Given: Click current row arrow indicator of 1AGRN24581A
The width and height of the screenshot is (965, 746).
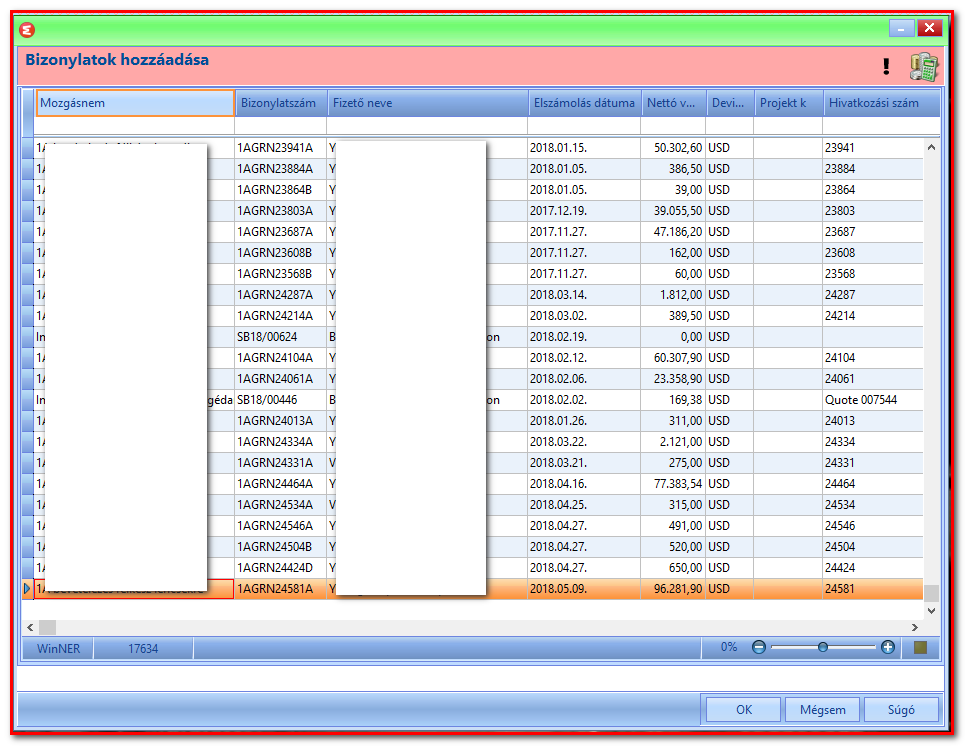Looking at the screenshot, I should pyautogui.click(x=27, y=588).
